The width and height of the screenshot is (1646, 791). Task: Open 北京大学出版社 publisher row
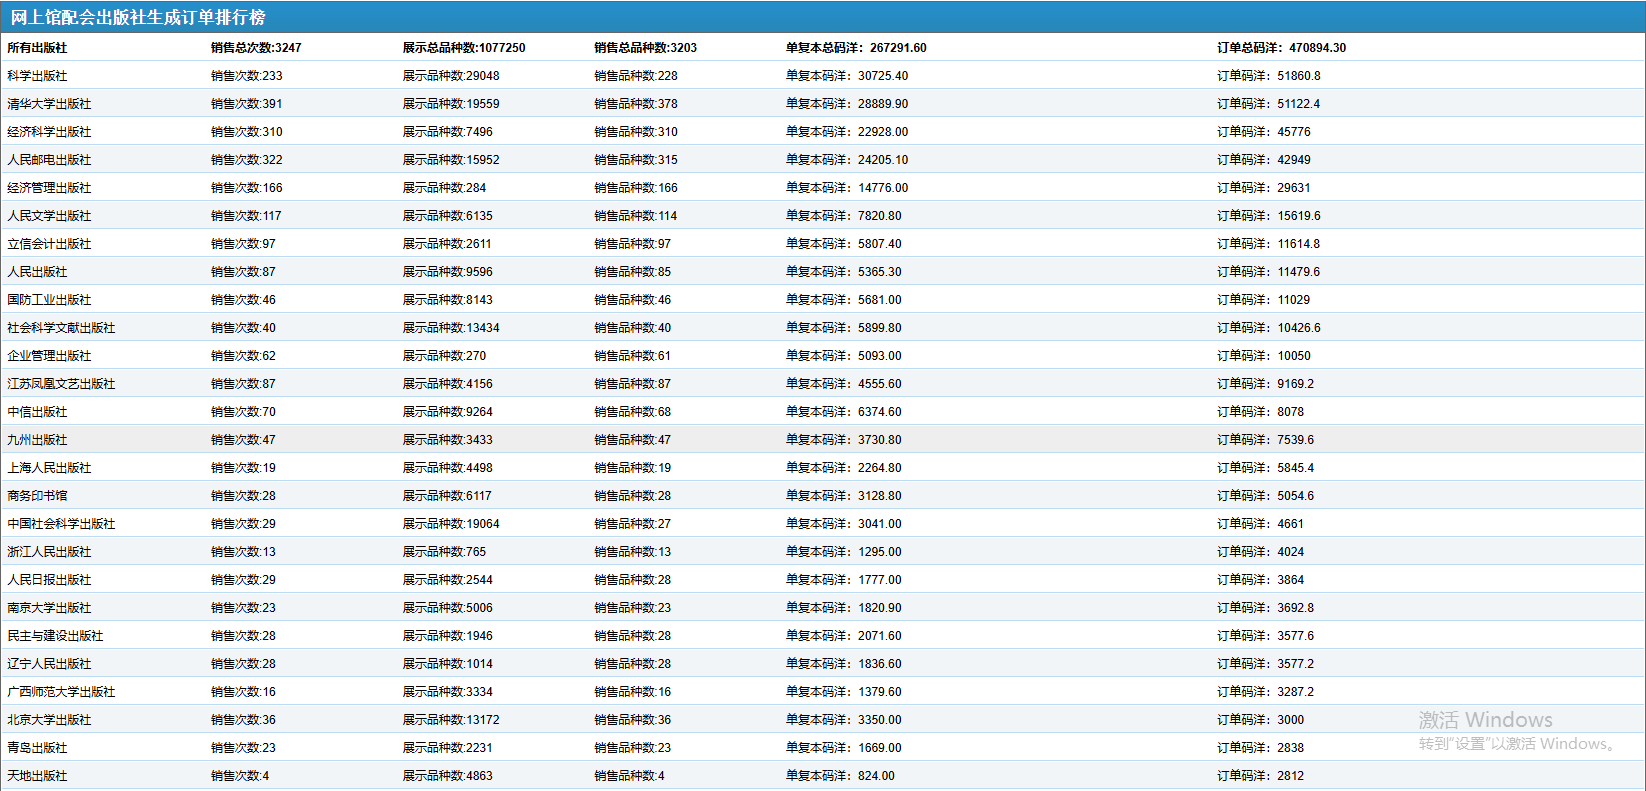point(49,720)
